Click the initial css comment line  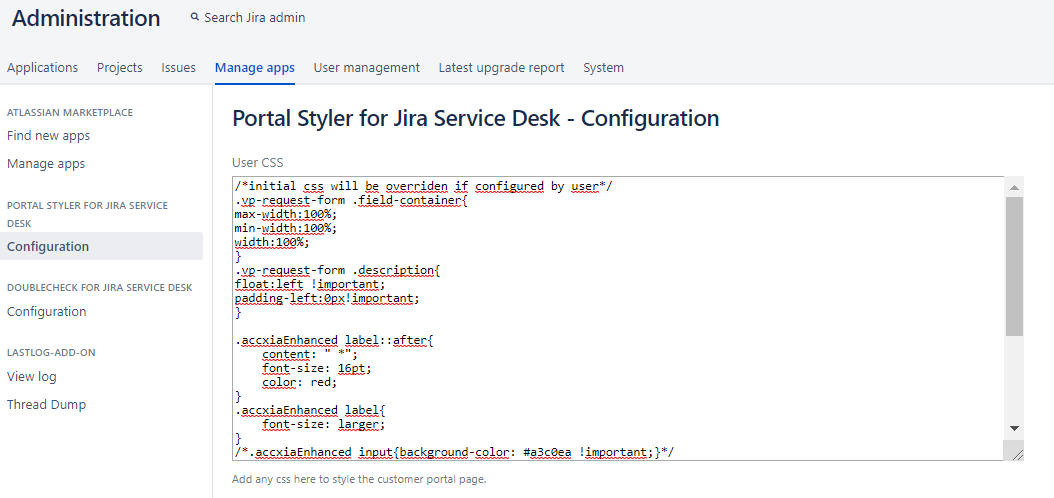click(x=423, y=186)
